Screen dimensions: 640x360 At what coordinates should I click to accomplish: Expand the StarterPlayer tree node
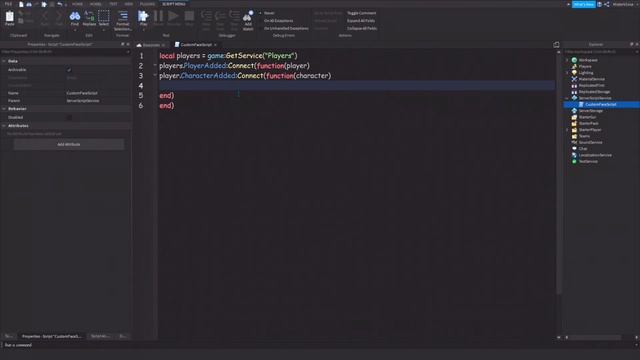[x=567, y=130]
